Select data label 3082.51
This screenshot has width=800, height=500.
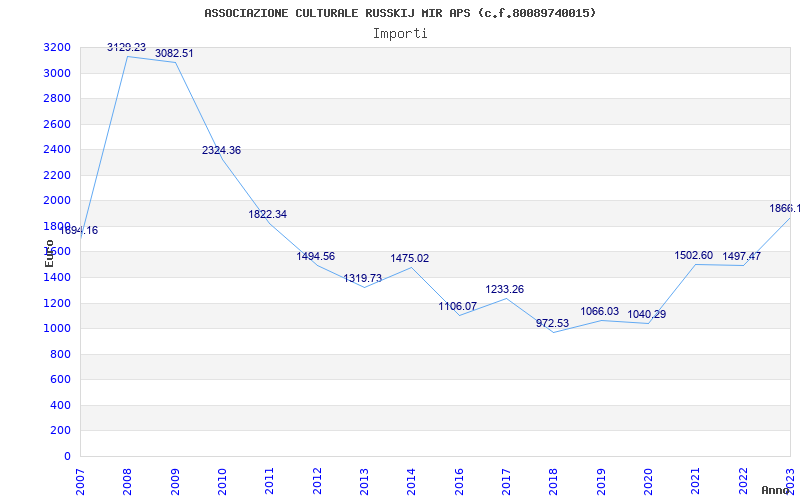click(x=174, y=54)
